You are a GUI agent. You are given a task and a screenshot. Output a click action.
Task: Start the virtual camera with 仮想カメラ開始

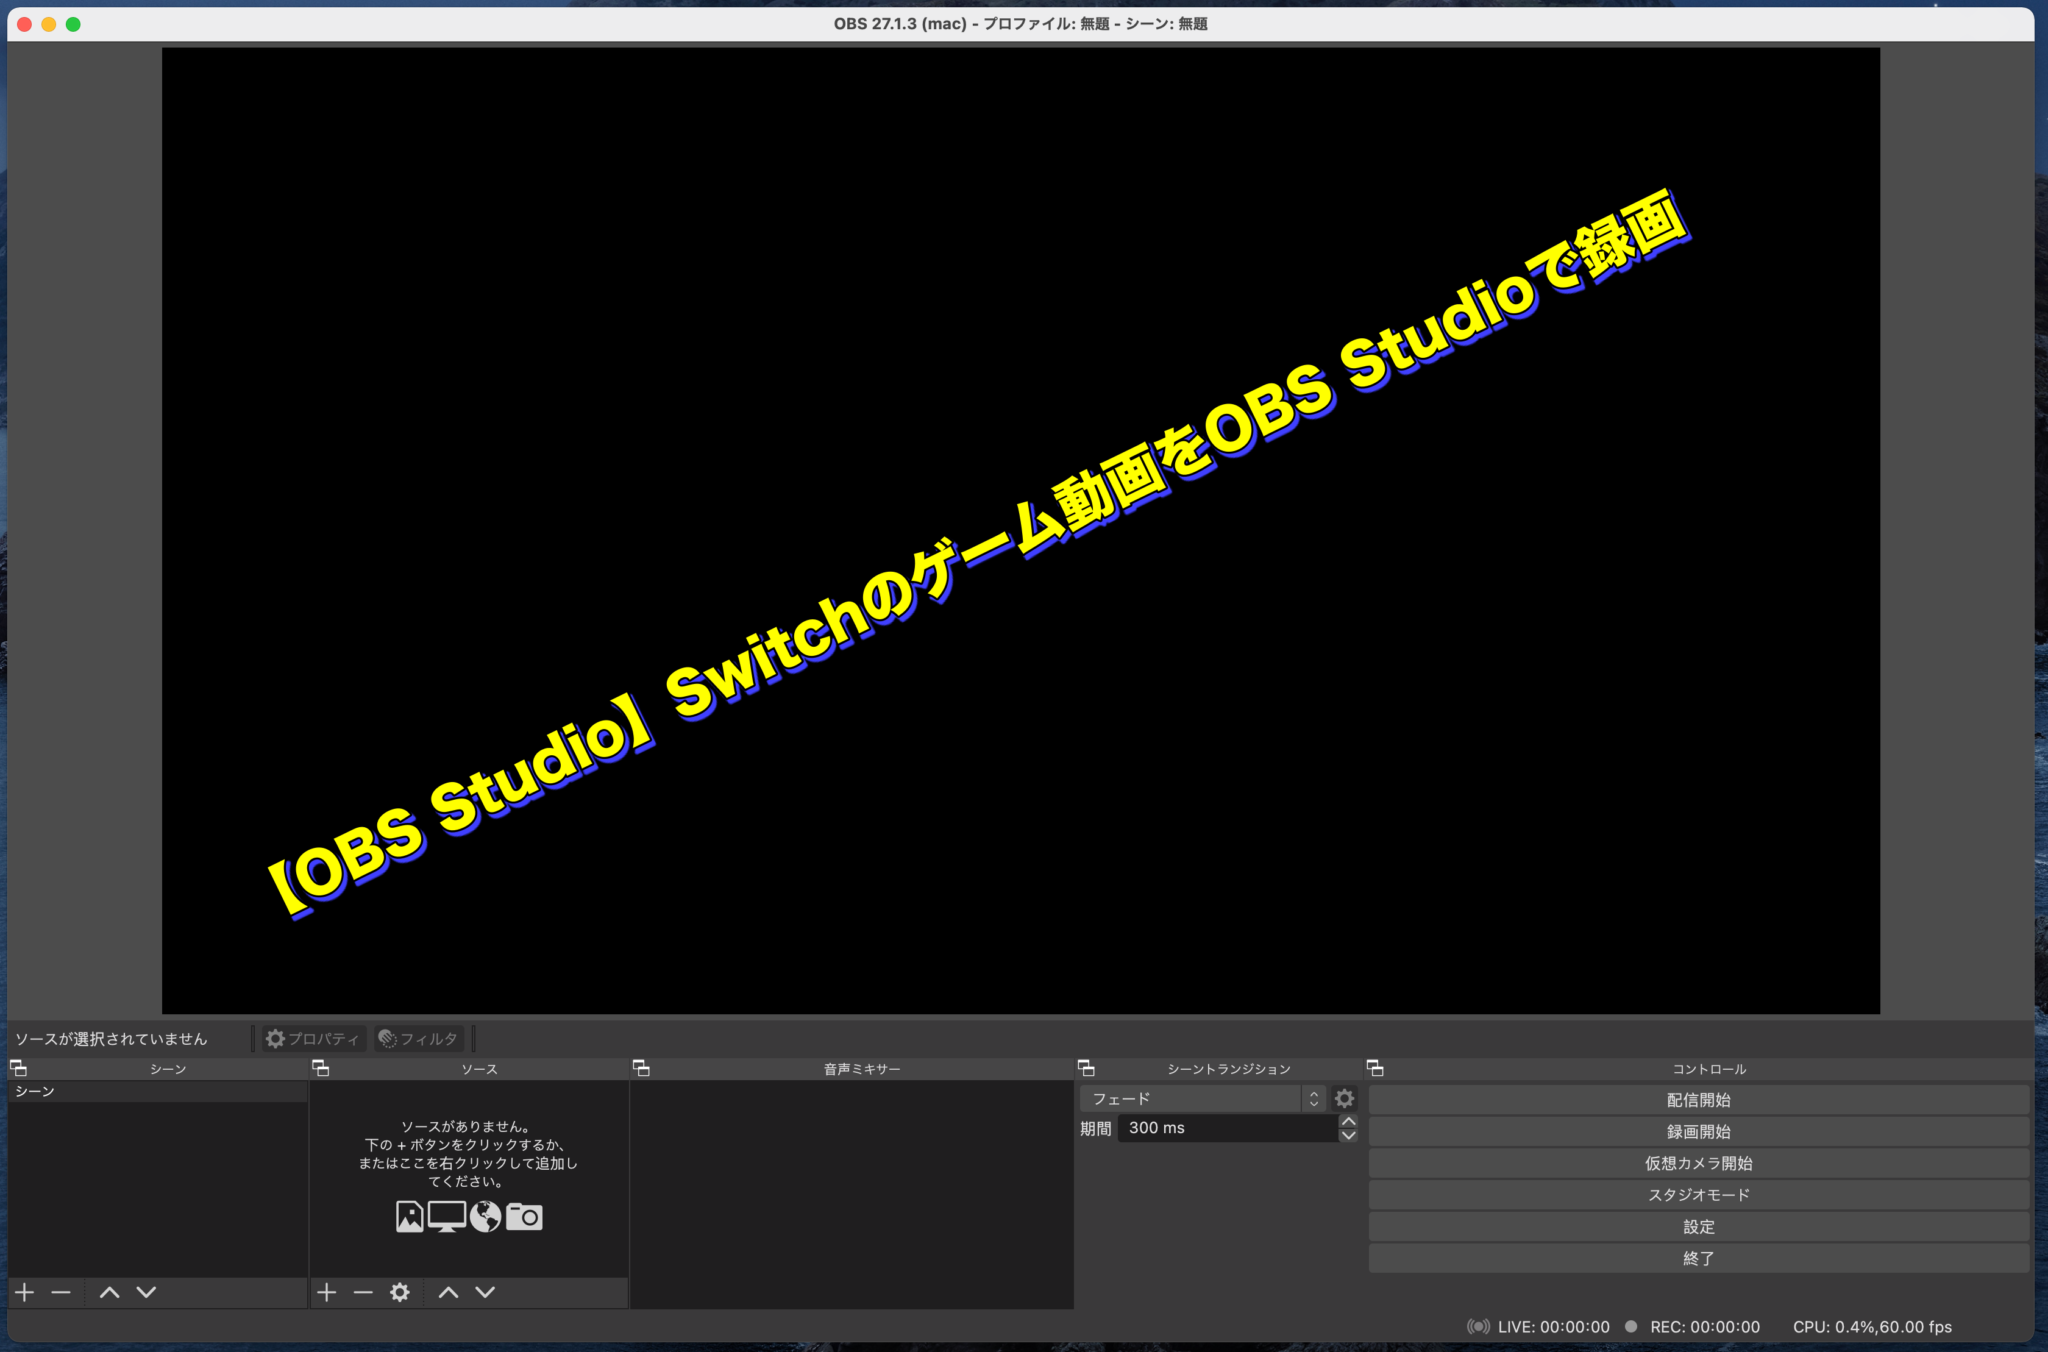point(1699,1163)
